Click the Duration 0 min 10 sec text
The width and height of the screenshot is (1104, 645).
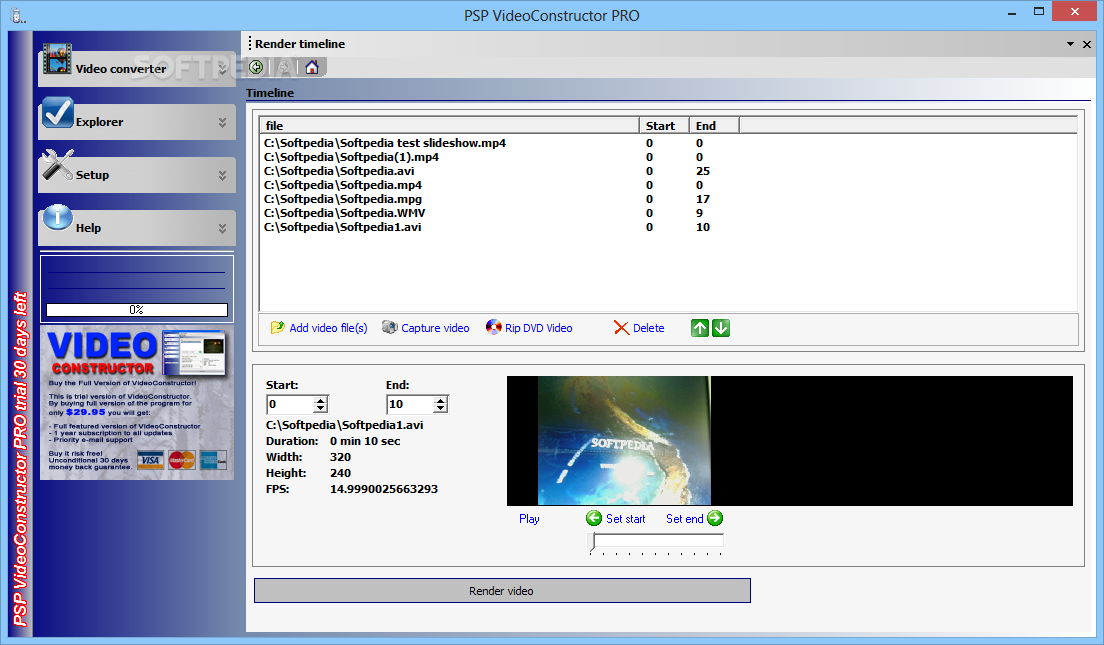(365, 442)
